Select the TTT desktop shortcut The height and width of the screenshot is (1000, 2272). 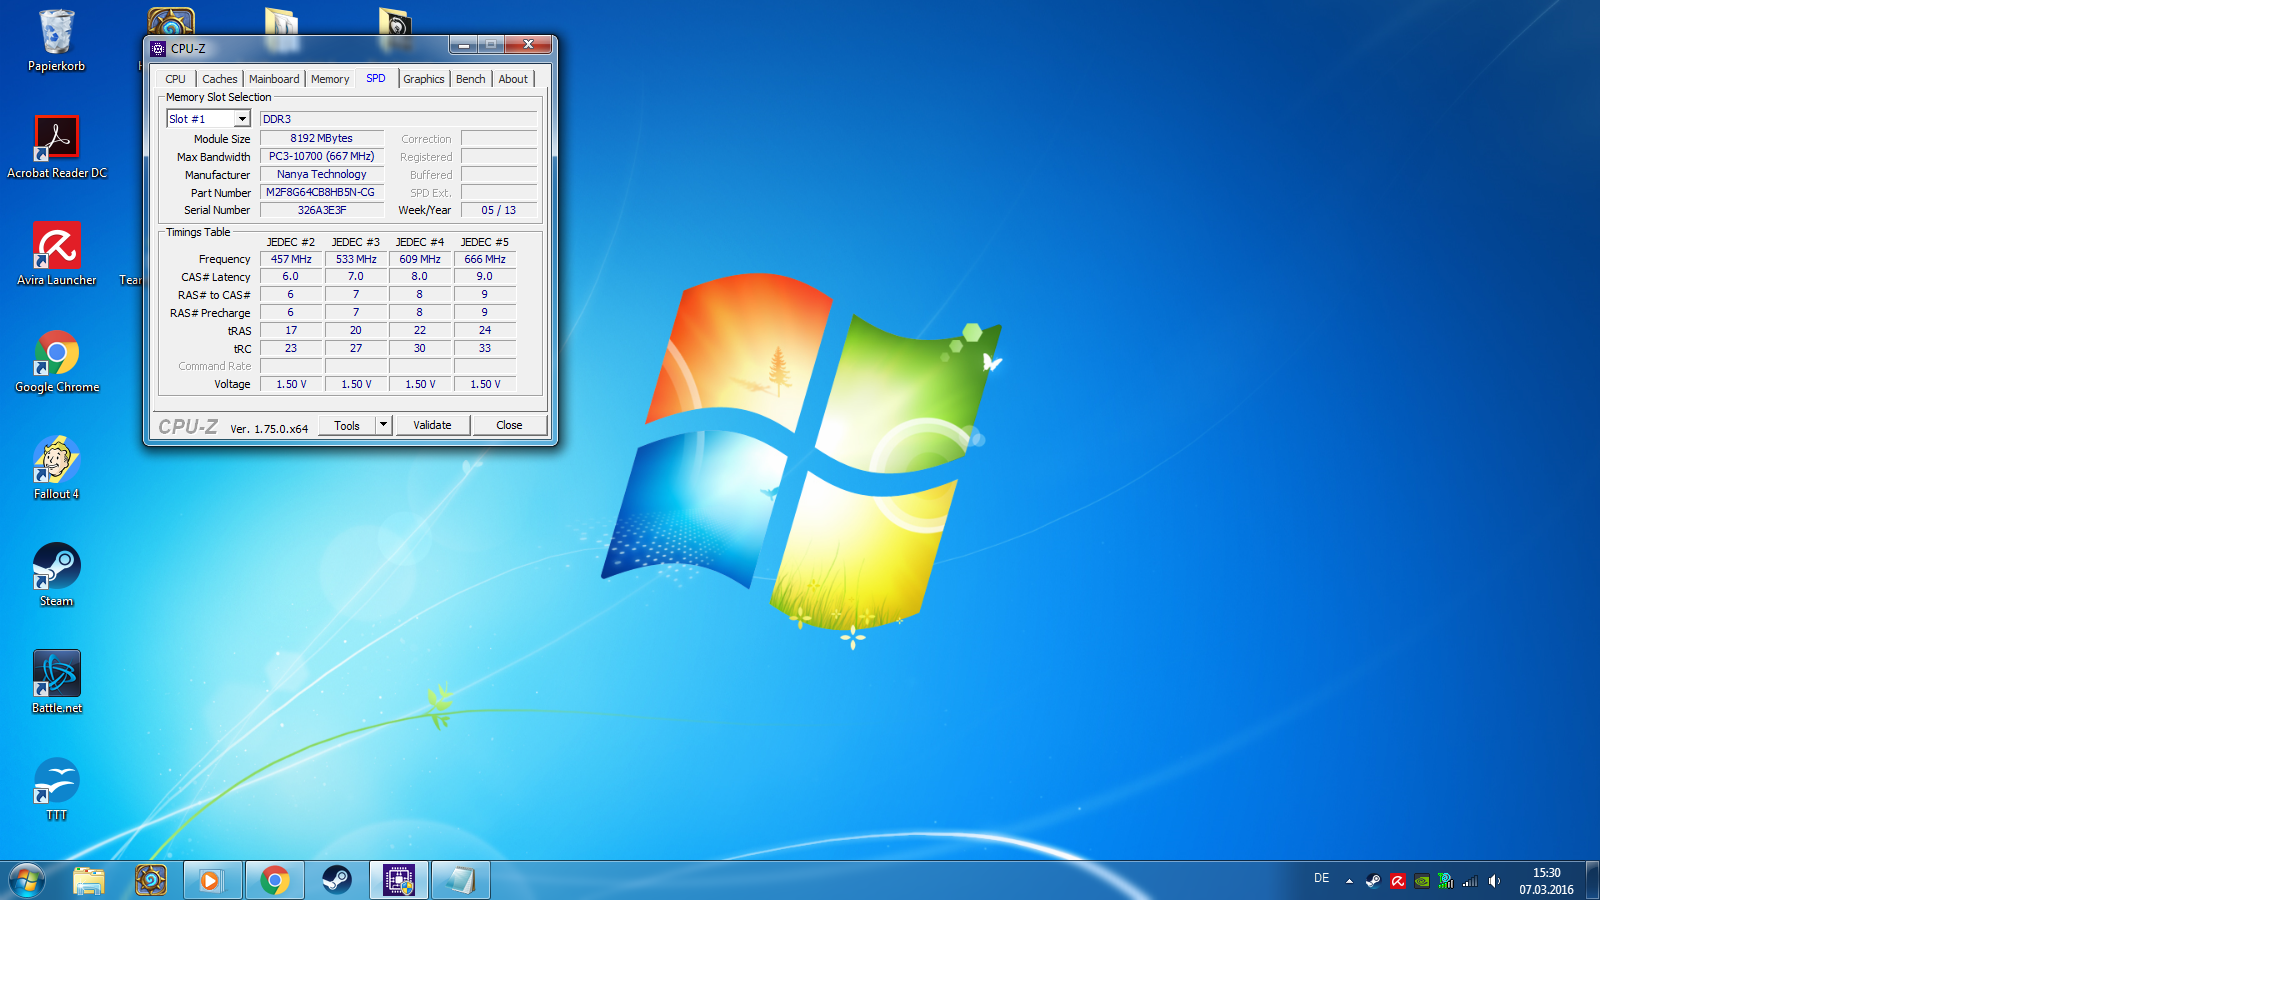click(56, 789)
